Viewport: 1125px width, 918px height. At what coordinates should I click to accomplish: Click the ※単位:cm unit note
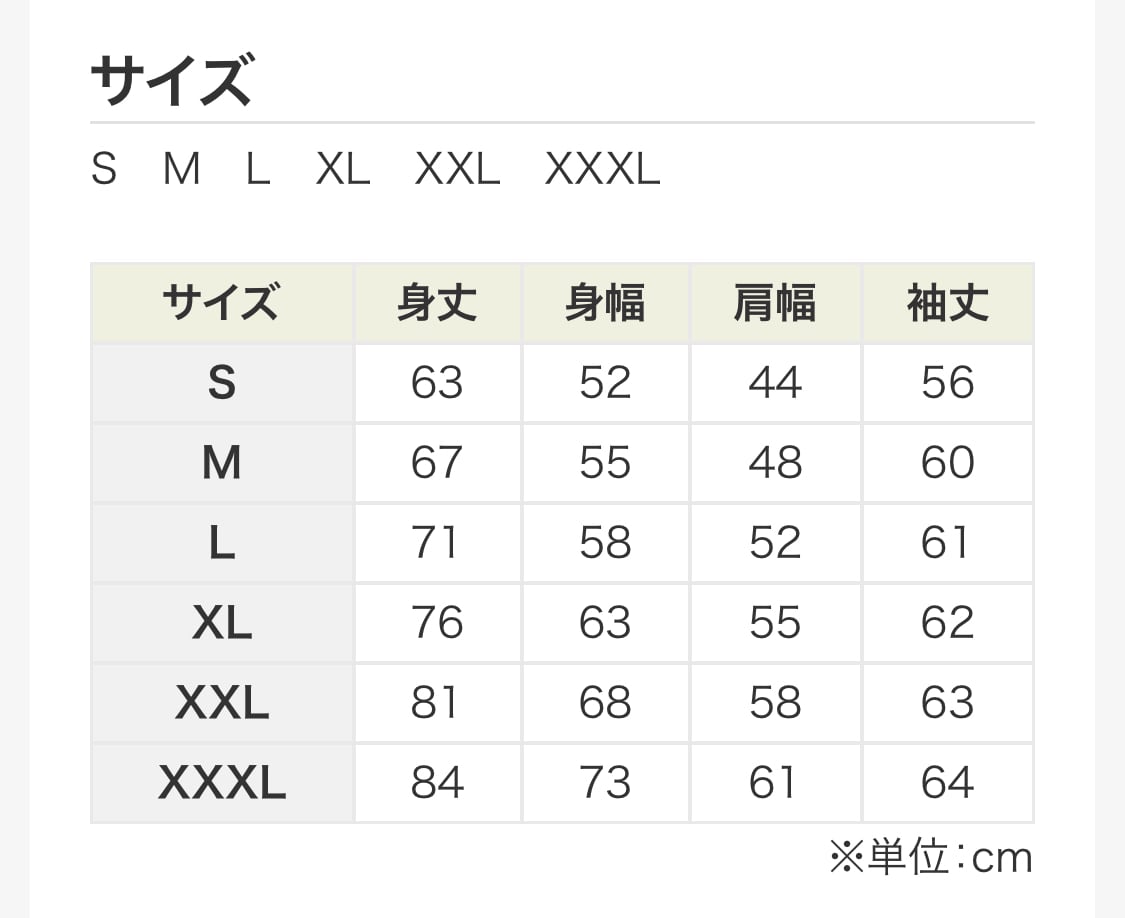point(930,858)
